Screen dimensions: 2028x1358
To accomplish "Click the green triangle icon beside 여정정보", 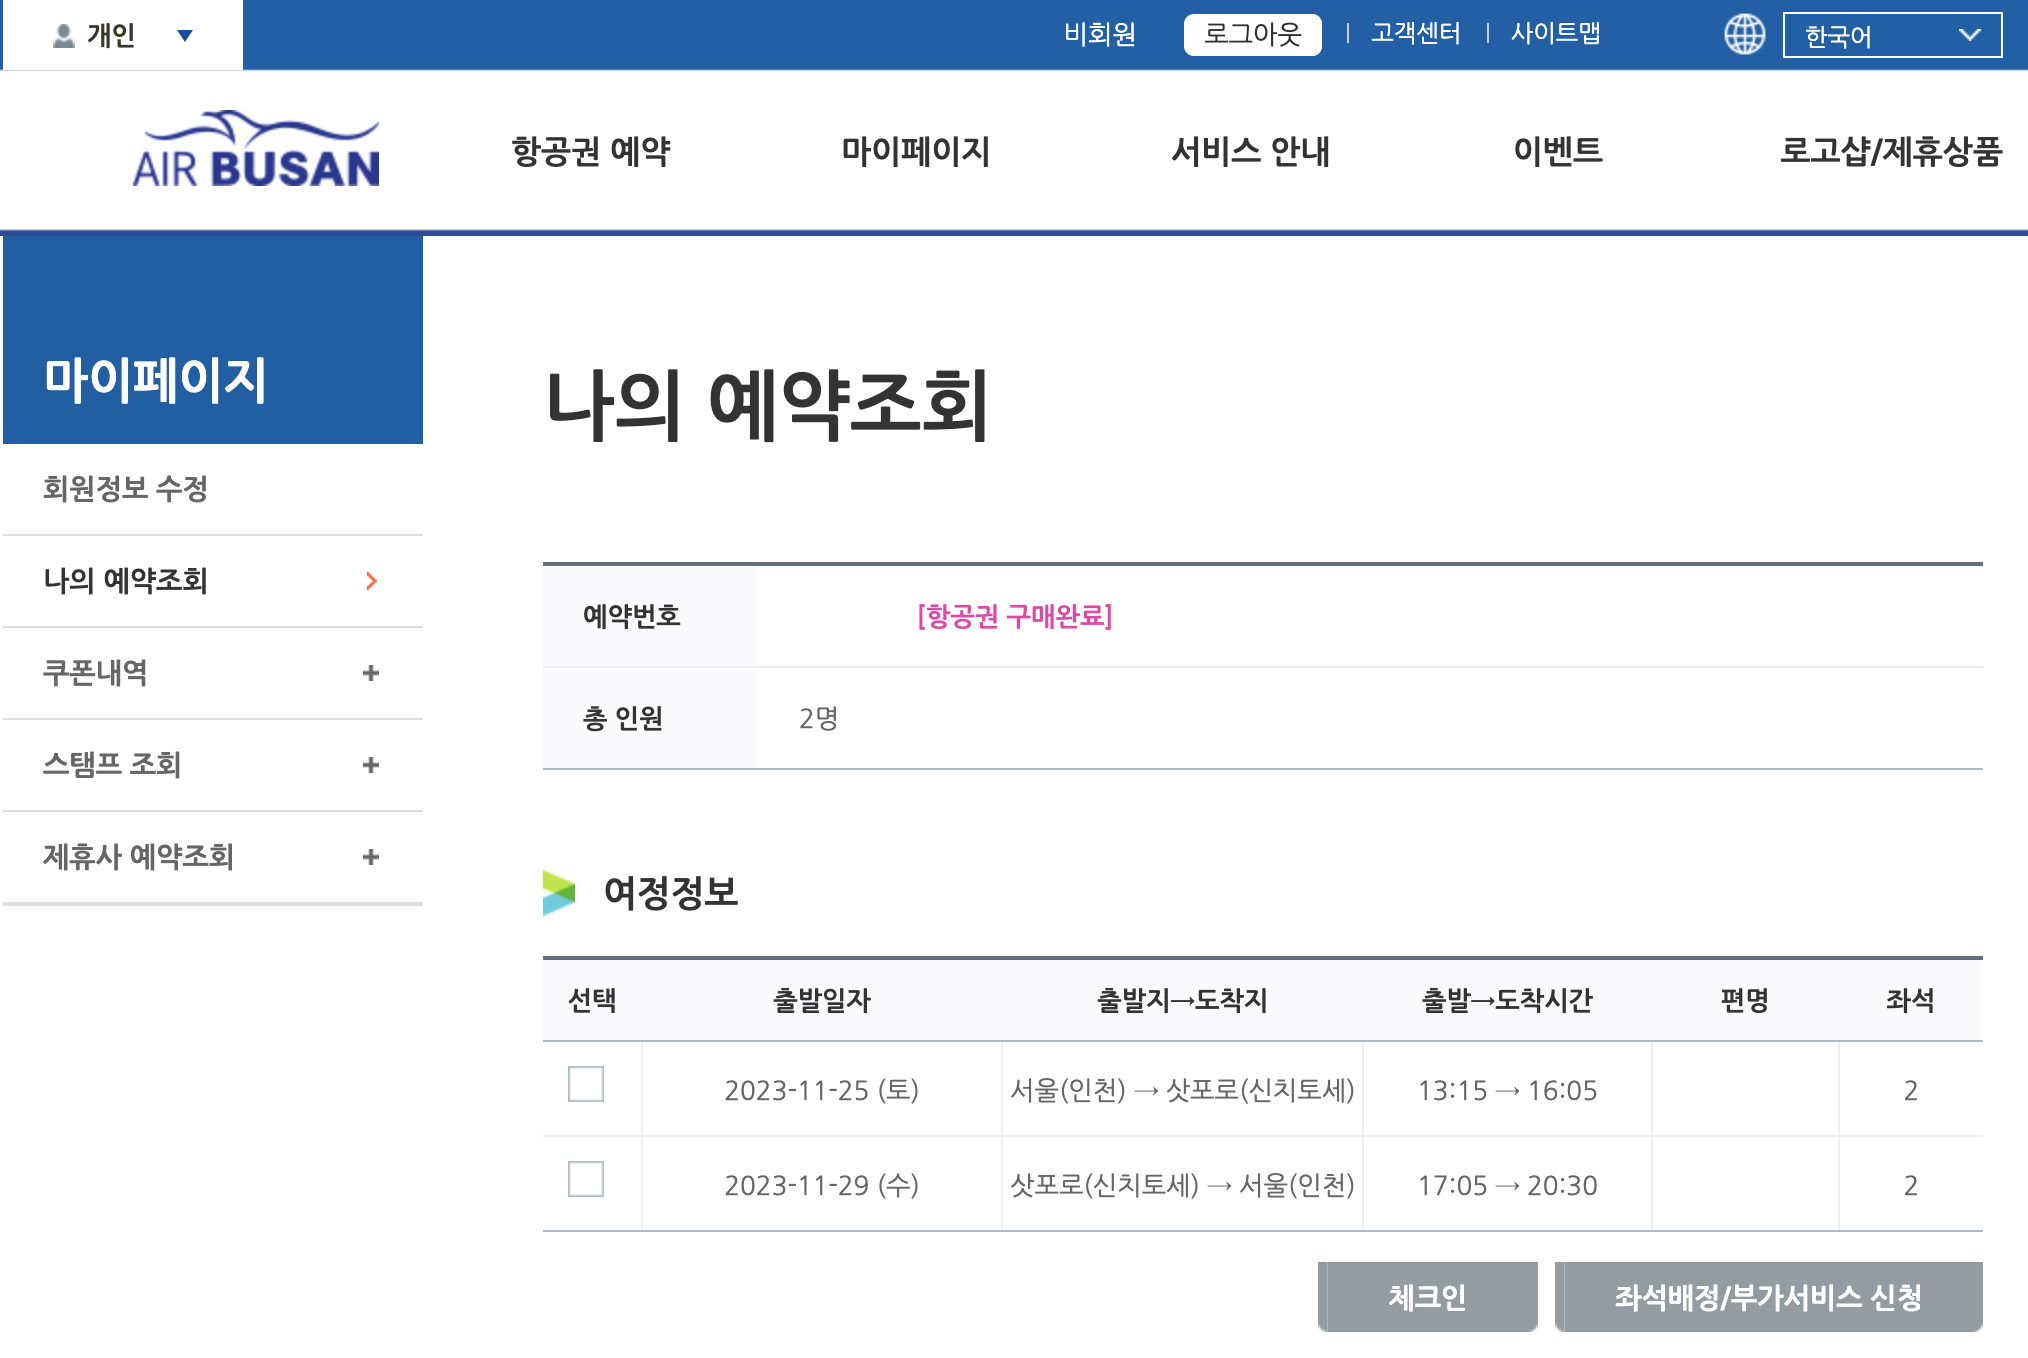I will pos(559,892).
